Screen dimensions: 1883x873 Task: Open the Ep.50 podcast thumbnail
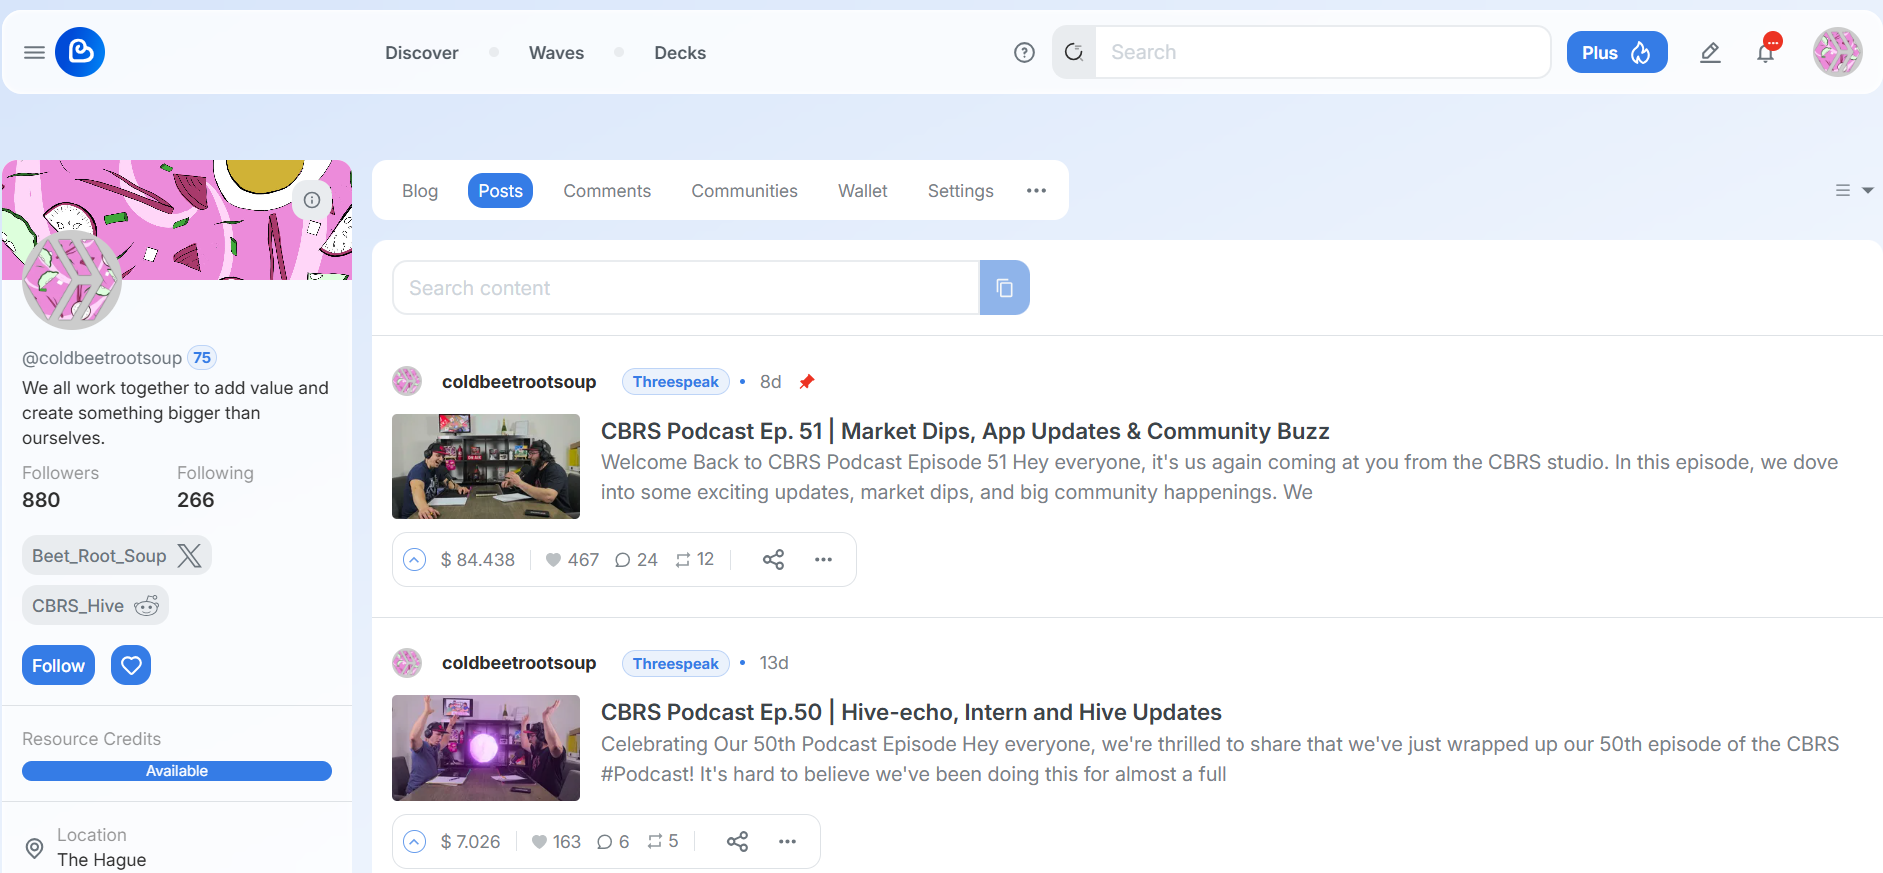(x=486, y=748)
